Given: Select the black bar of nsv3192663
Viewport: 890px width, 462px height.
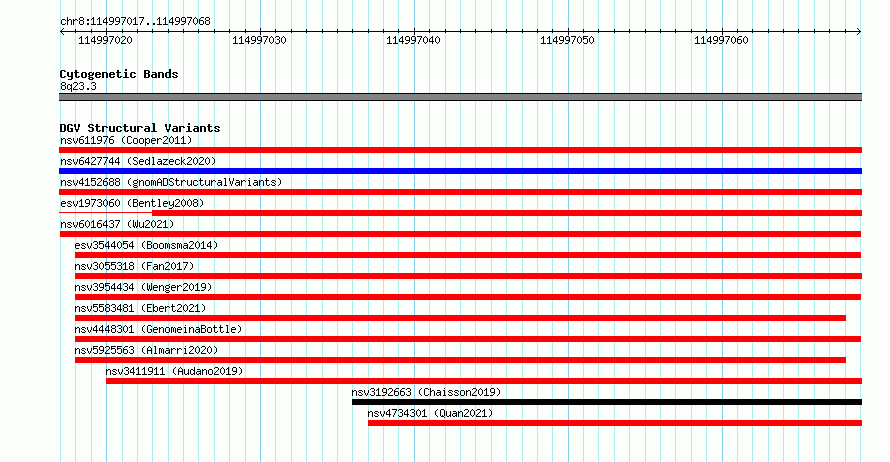Looking at the screenshot, I should pos(607,402).
